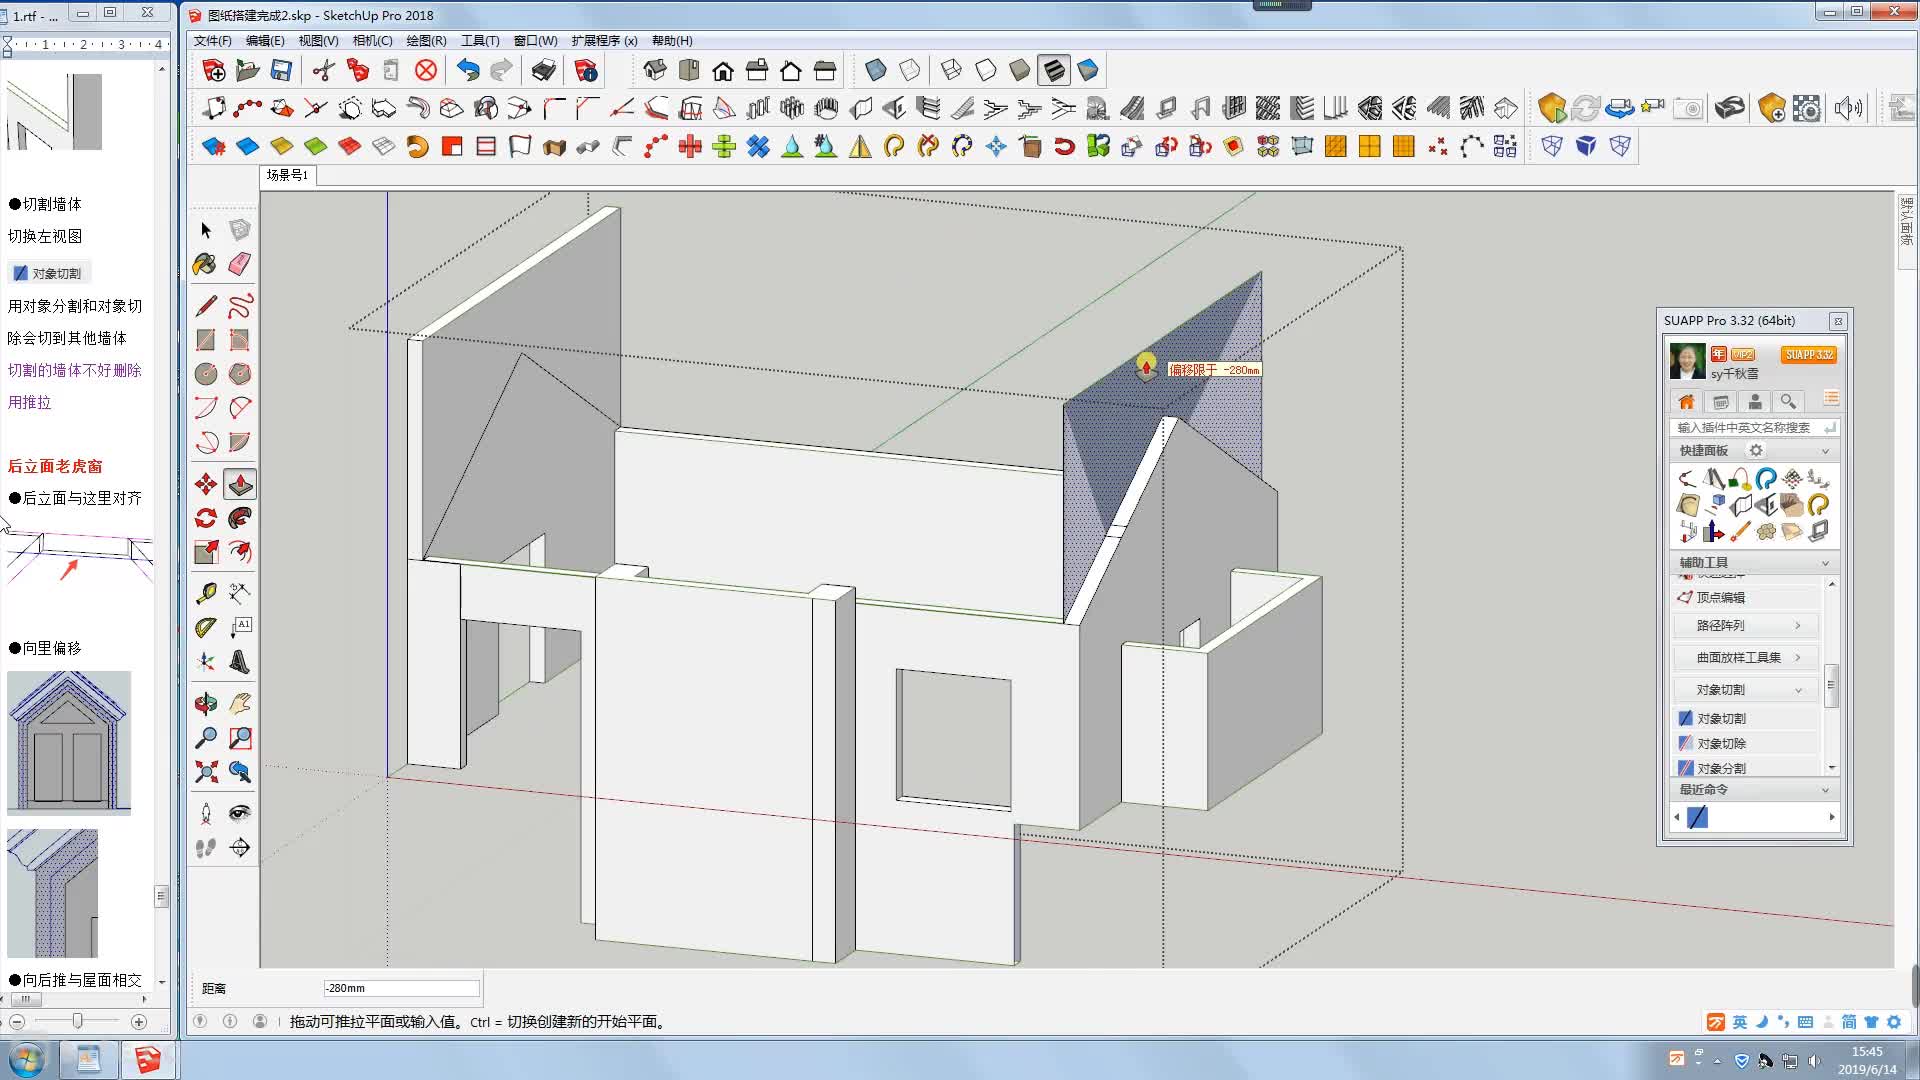Choose the pink Eraser tool
Viewport: 1920px width, 1080px height.
(240, 264)
